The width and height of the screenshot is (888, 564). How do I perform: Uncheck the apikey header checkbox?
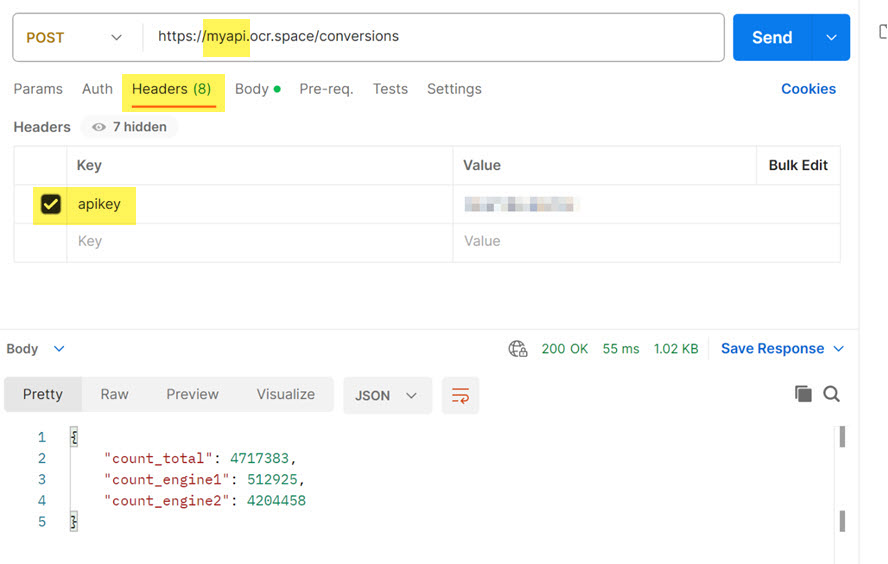point(50,204)
